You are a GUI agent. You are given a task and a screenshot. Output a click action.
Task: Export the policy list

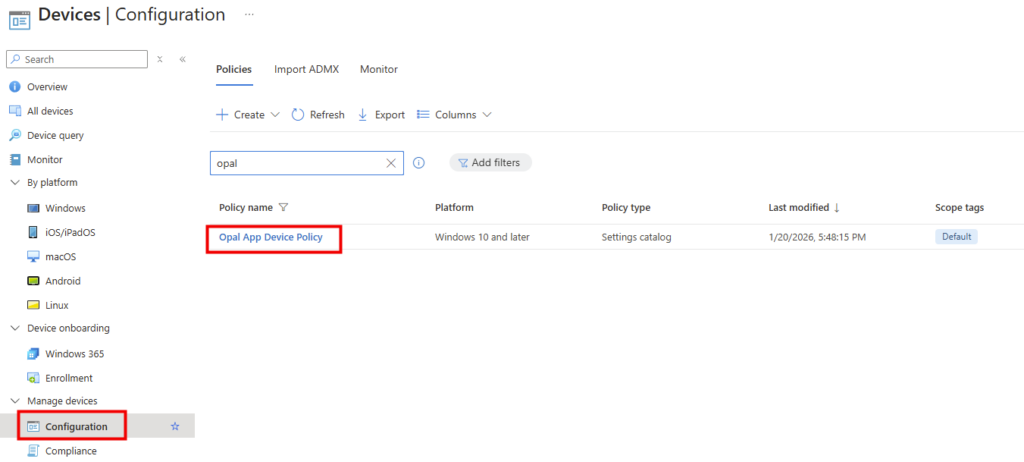point(381,115)
